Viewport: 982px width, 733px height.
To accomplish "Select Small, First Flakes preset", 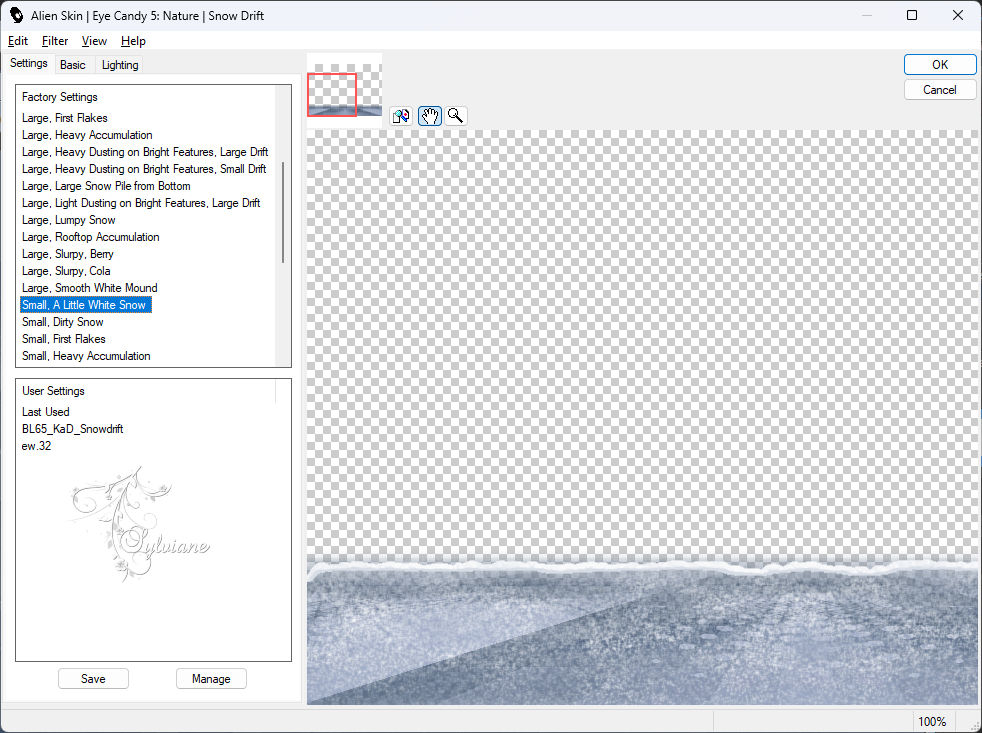I will [63, 338].
